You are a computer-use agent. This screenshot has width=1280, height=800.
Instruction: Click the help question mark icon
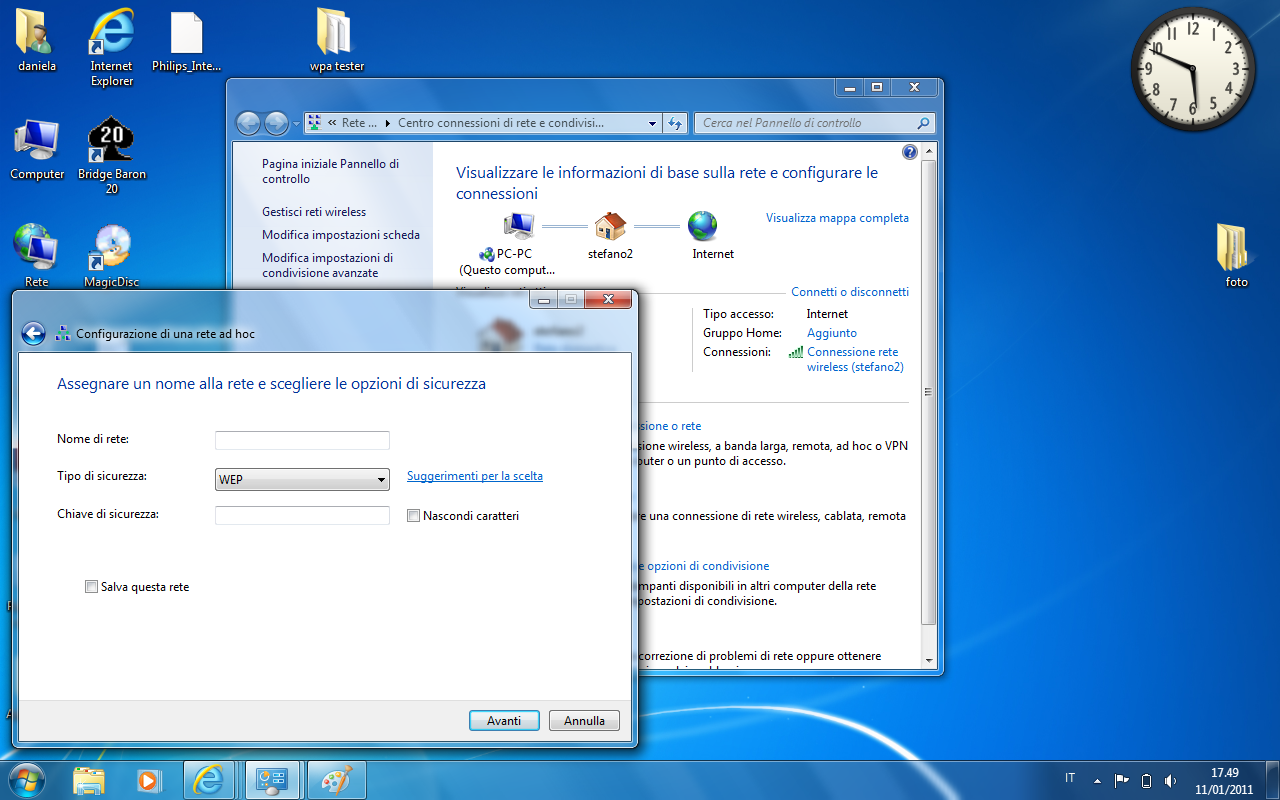(x=909, y=152)
